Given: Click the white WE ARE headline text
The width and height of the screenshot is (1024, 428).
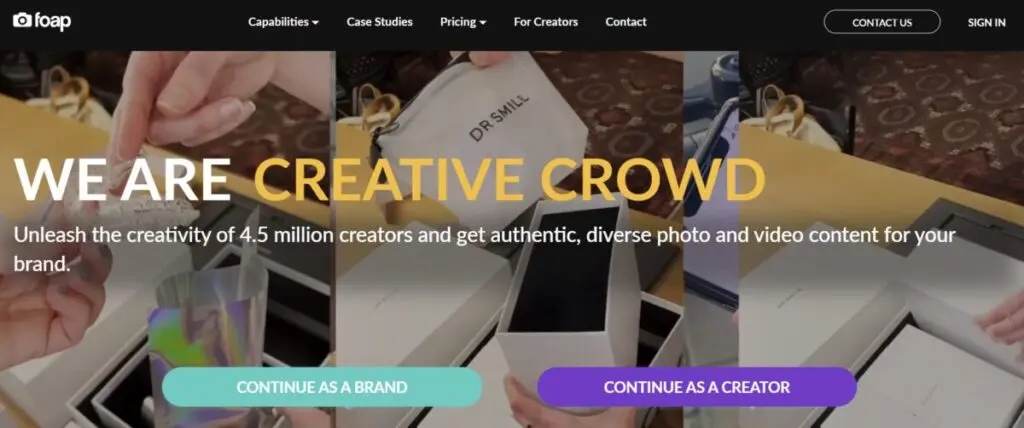Looking at the screenshot, I should coord(122,178).
